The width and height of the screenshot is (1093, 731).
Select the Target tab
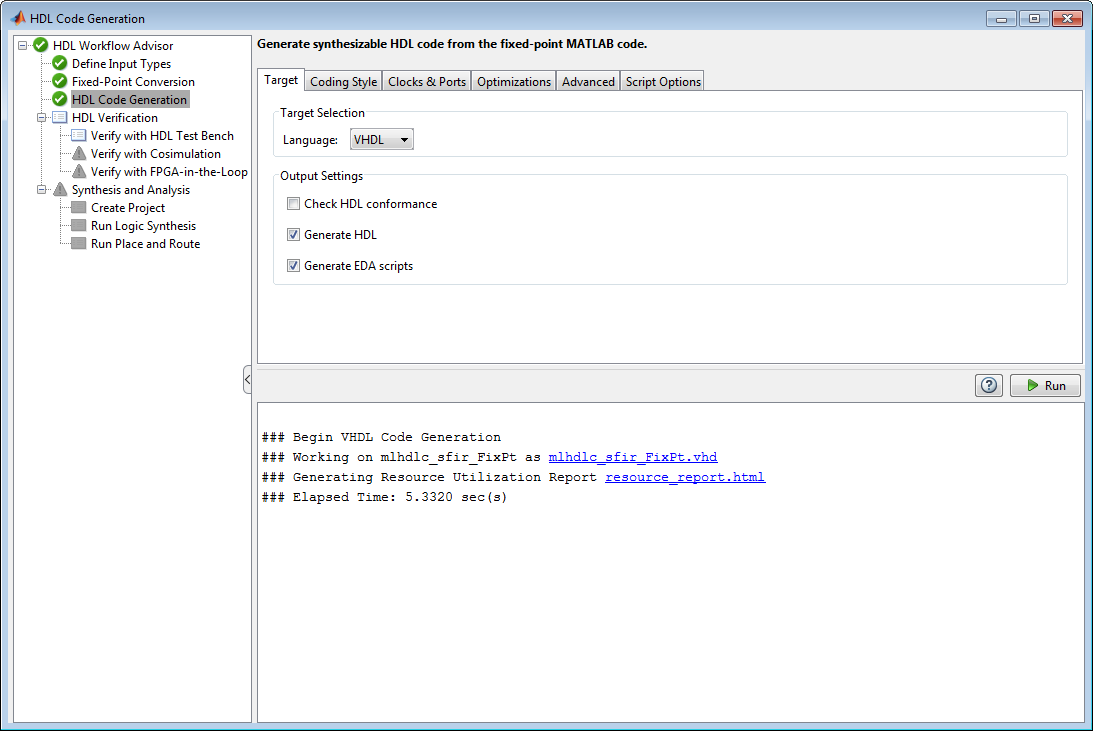(281, 80)
